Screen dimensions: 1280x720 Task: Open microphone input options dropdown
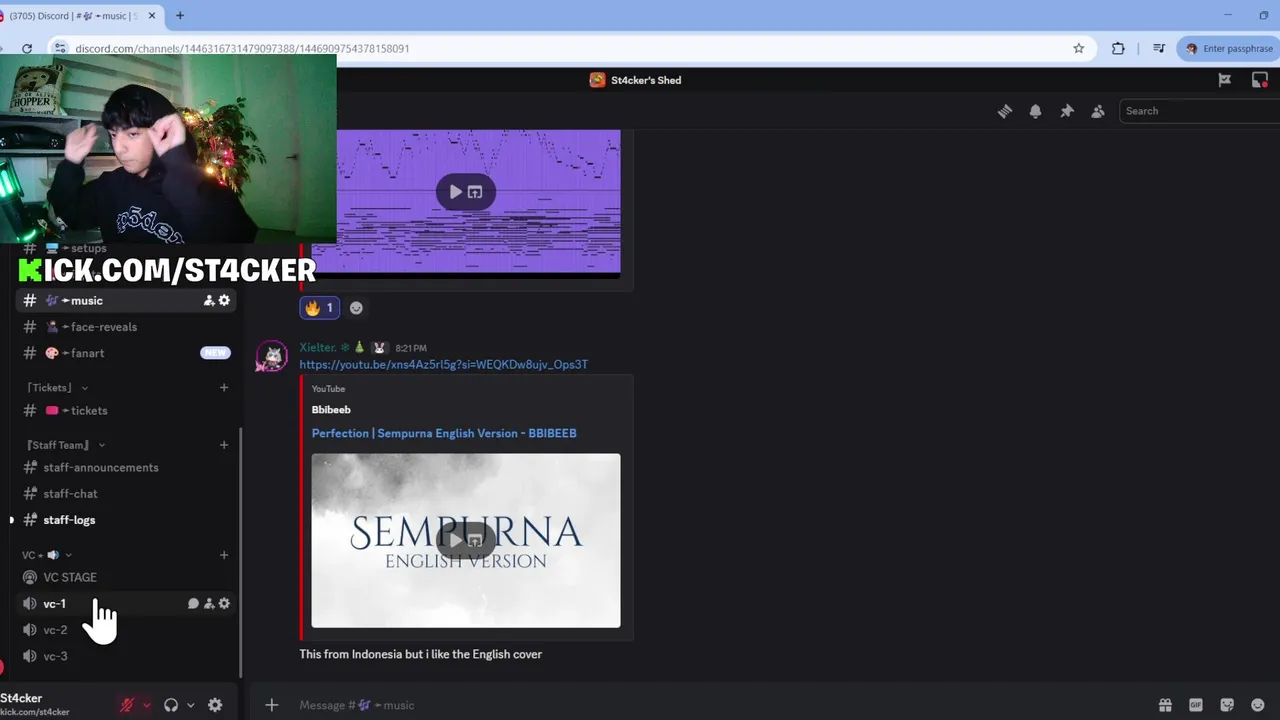click(146, 705)
